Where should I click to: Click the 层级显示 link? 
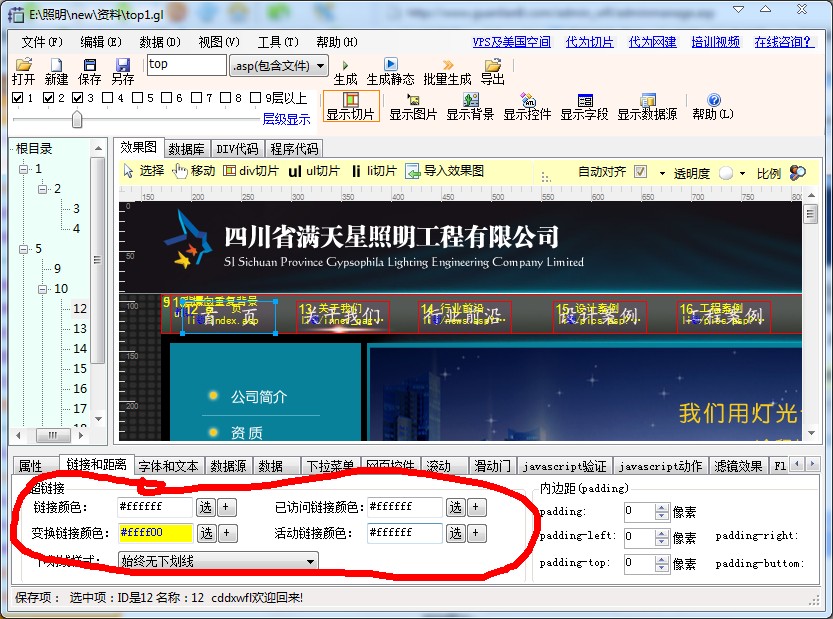286,119
